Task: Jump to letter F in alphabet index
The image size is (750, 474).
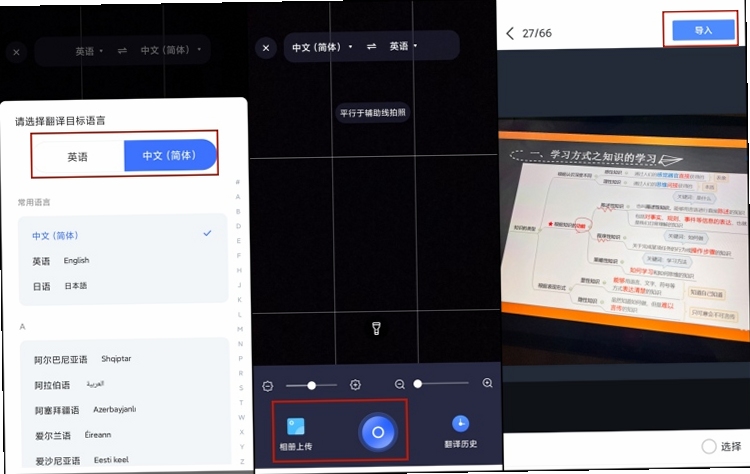Action: pos(239,255)
